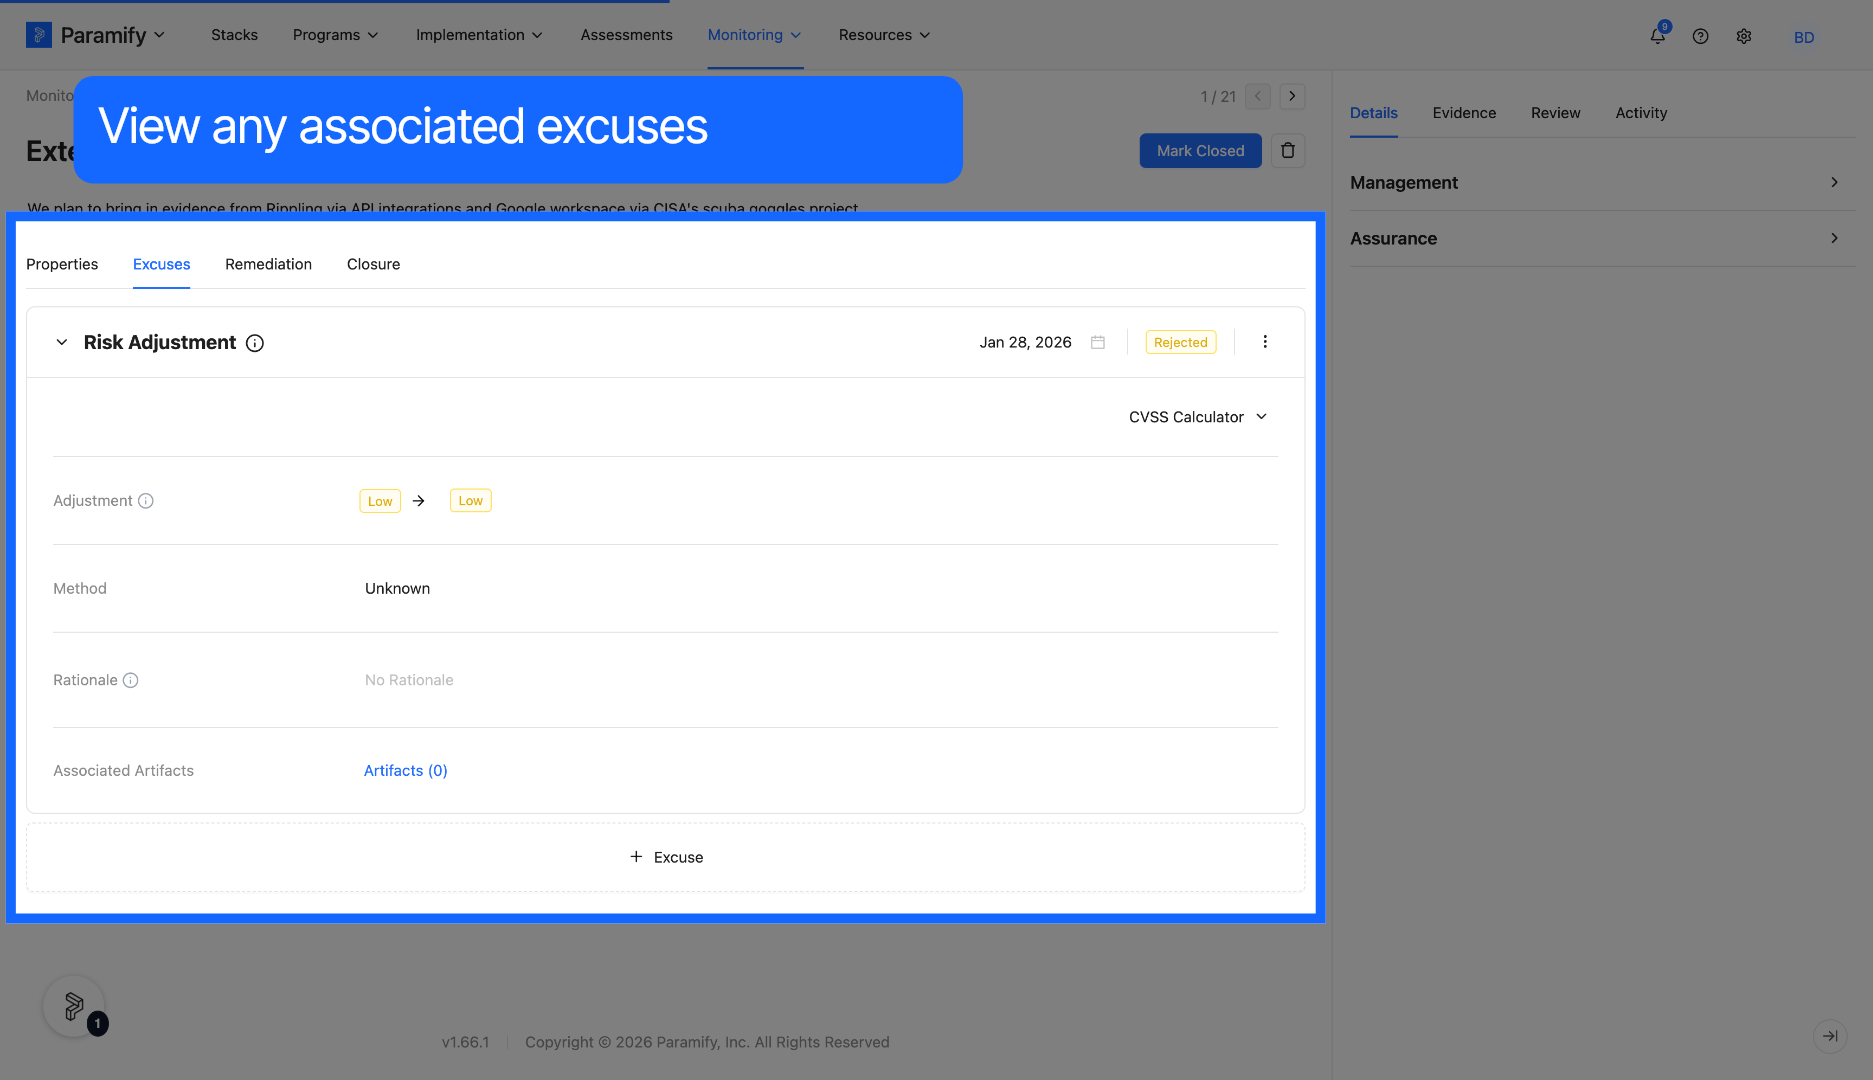Open the Programs menu dropdown
The image size is (1873, 1080).
pyautogui.click(x=336, y=35)
